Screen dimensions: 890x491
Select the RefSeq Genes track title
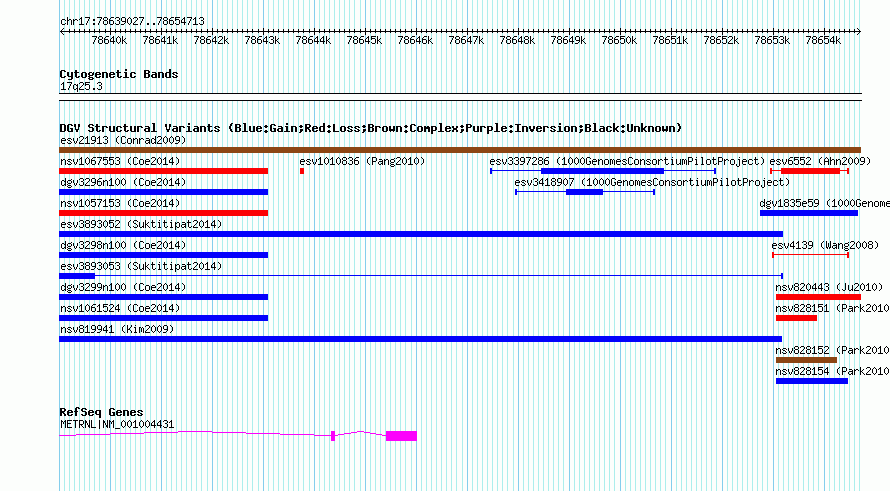pos(102,413)
